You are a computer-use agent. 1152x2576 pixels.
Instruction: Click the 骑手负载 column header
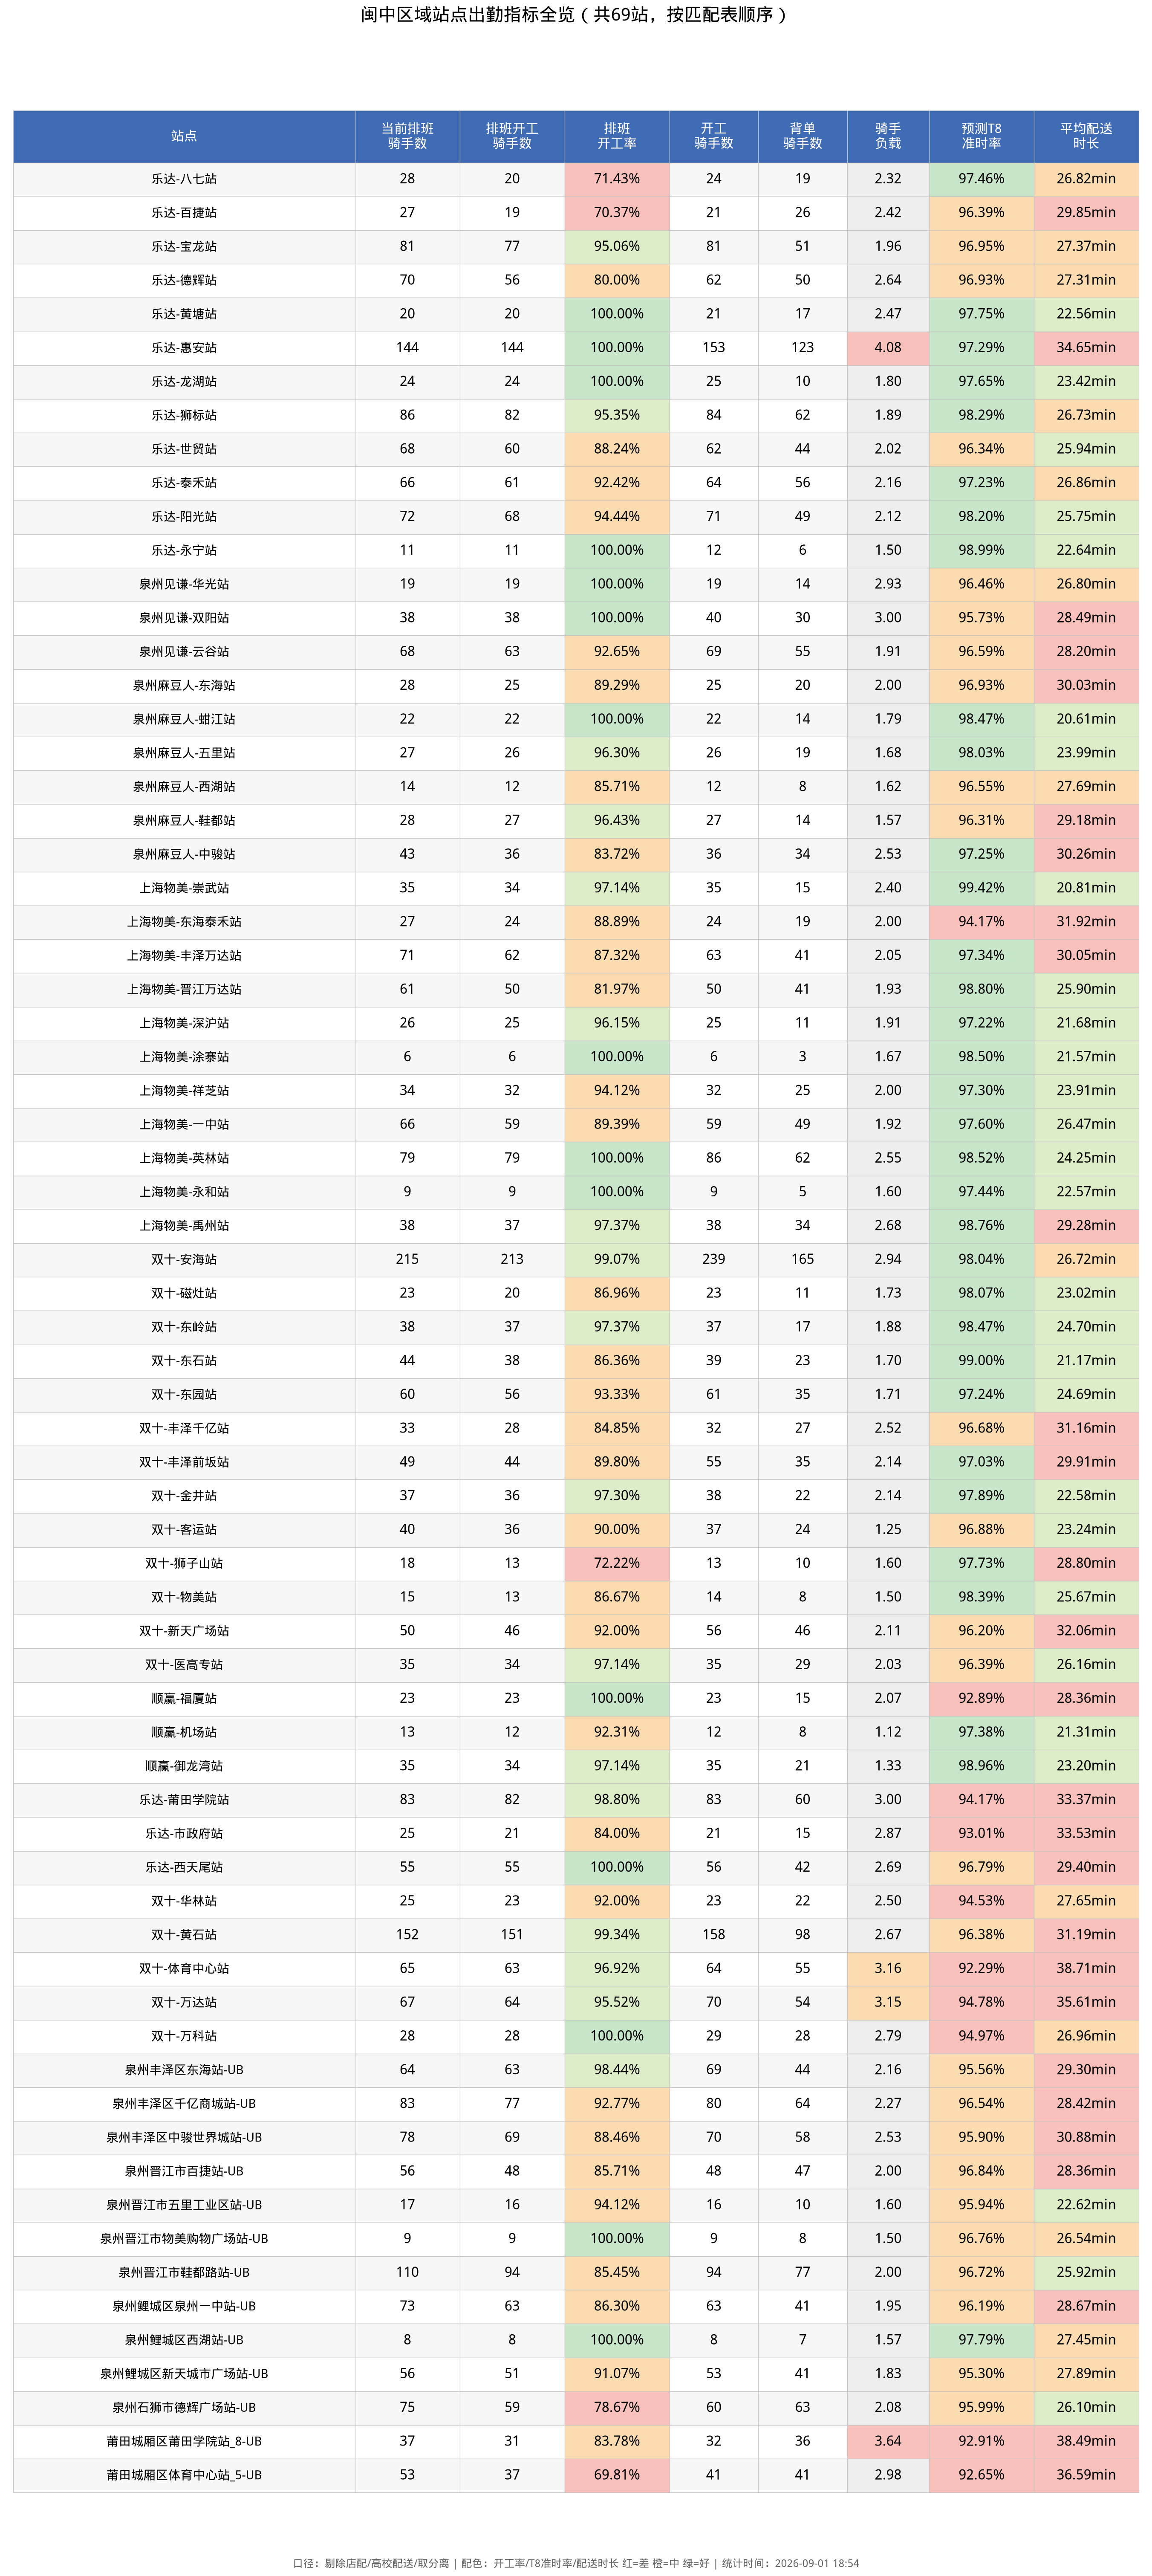point(888,136)
